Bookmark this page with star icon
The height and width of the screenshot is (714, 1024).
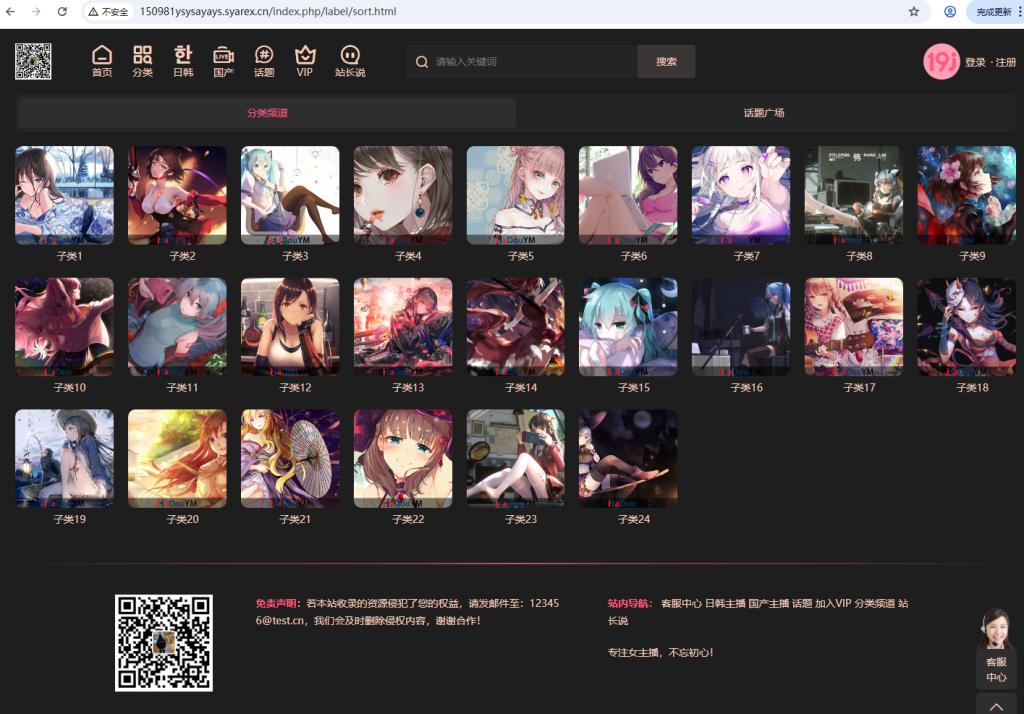[x=914, y=11]
